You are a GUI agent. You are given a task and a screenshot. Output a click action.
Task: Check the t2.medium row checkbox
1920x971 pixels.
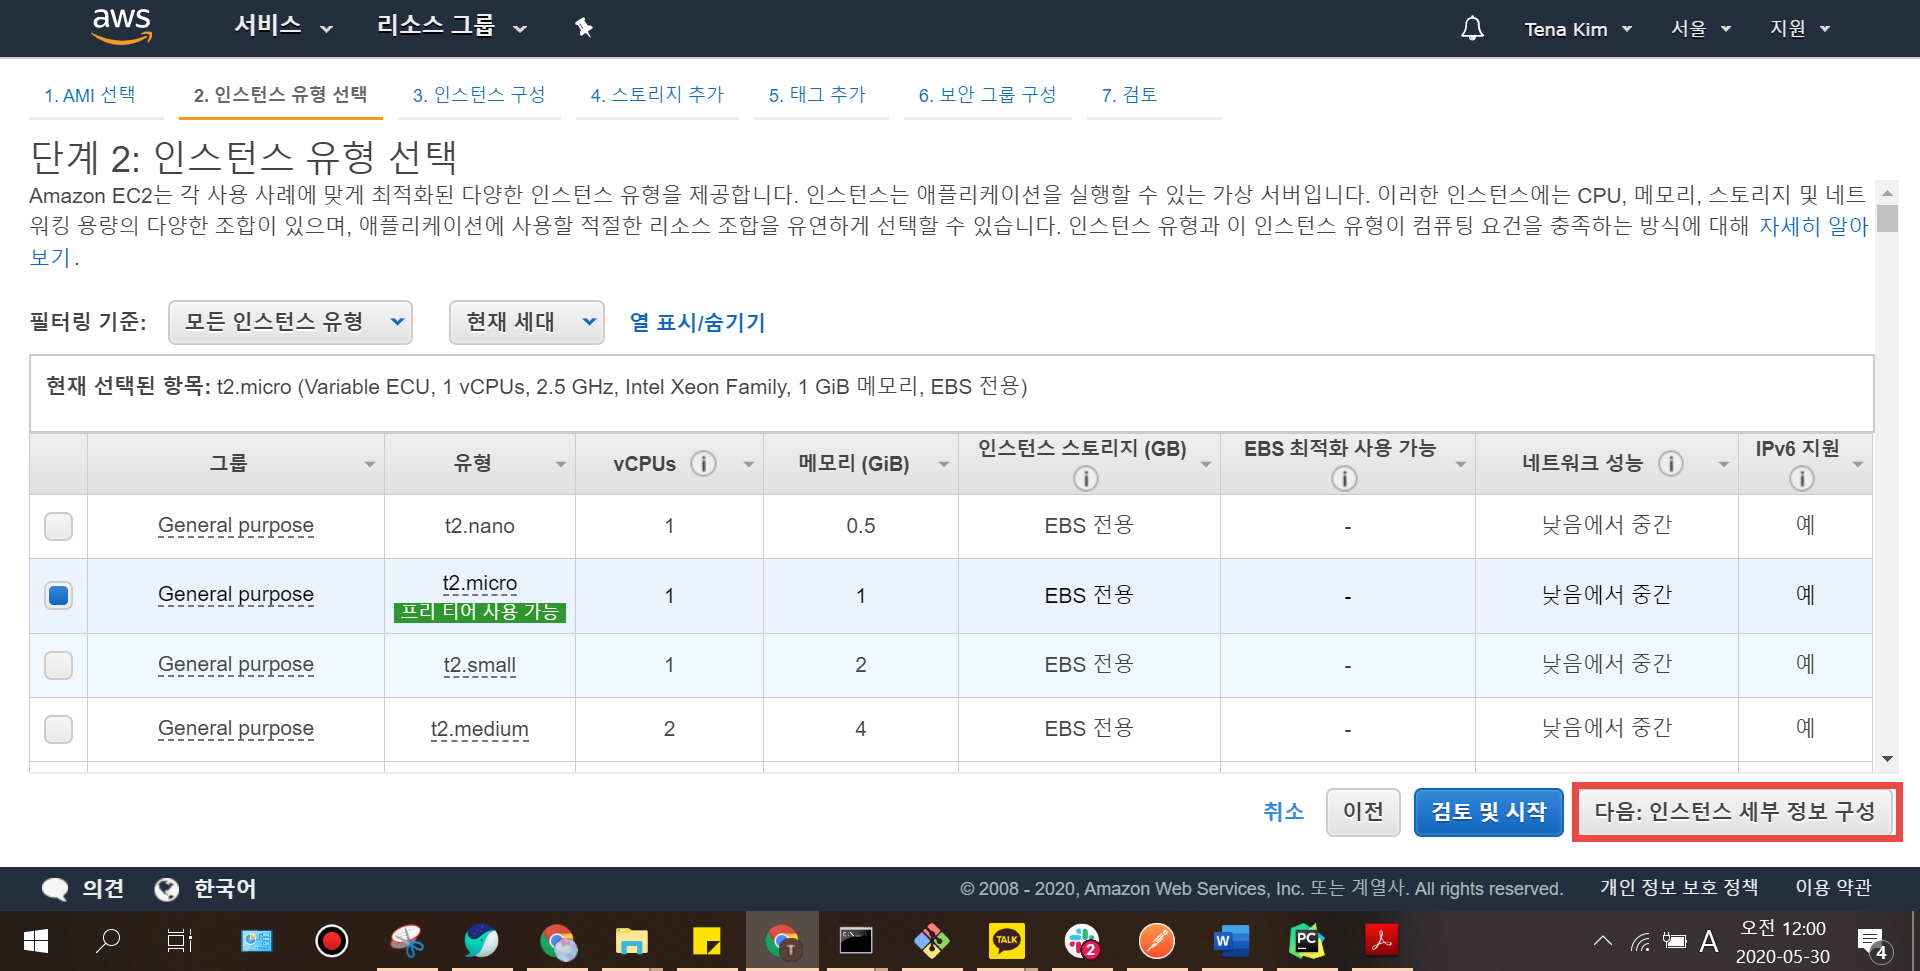point(59,729)
